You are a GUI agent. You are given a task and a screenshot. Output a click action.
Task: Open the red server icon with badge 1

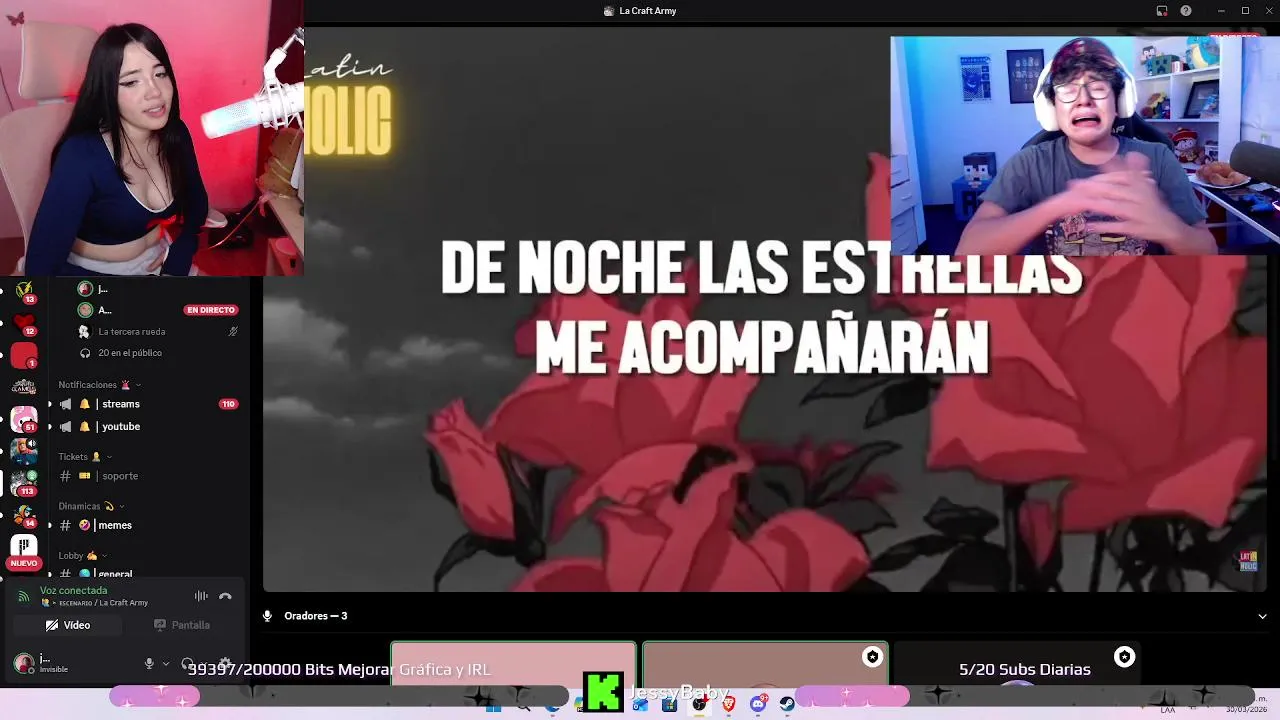[x=24, y=355]
